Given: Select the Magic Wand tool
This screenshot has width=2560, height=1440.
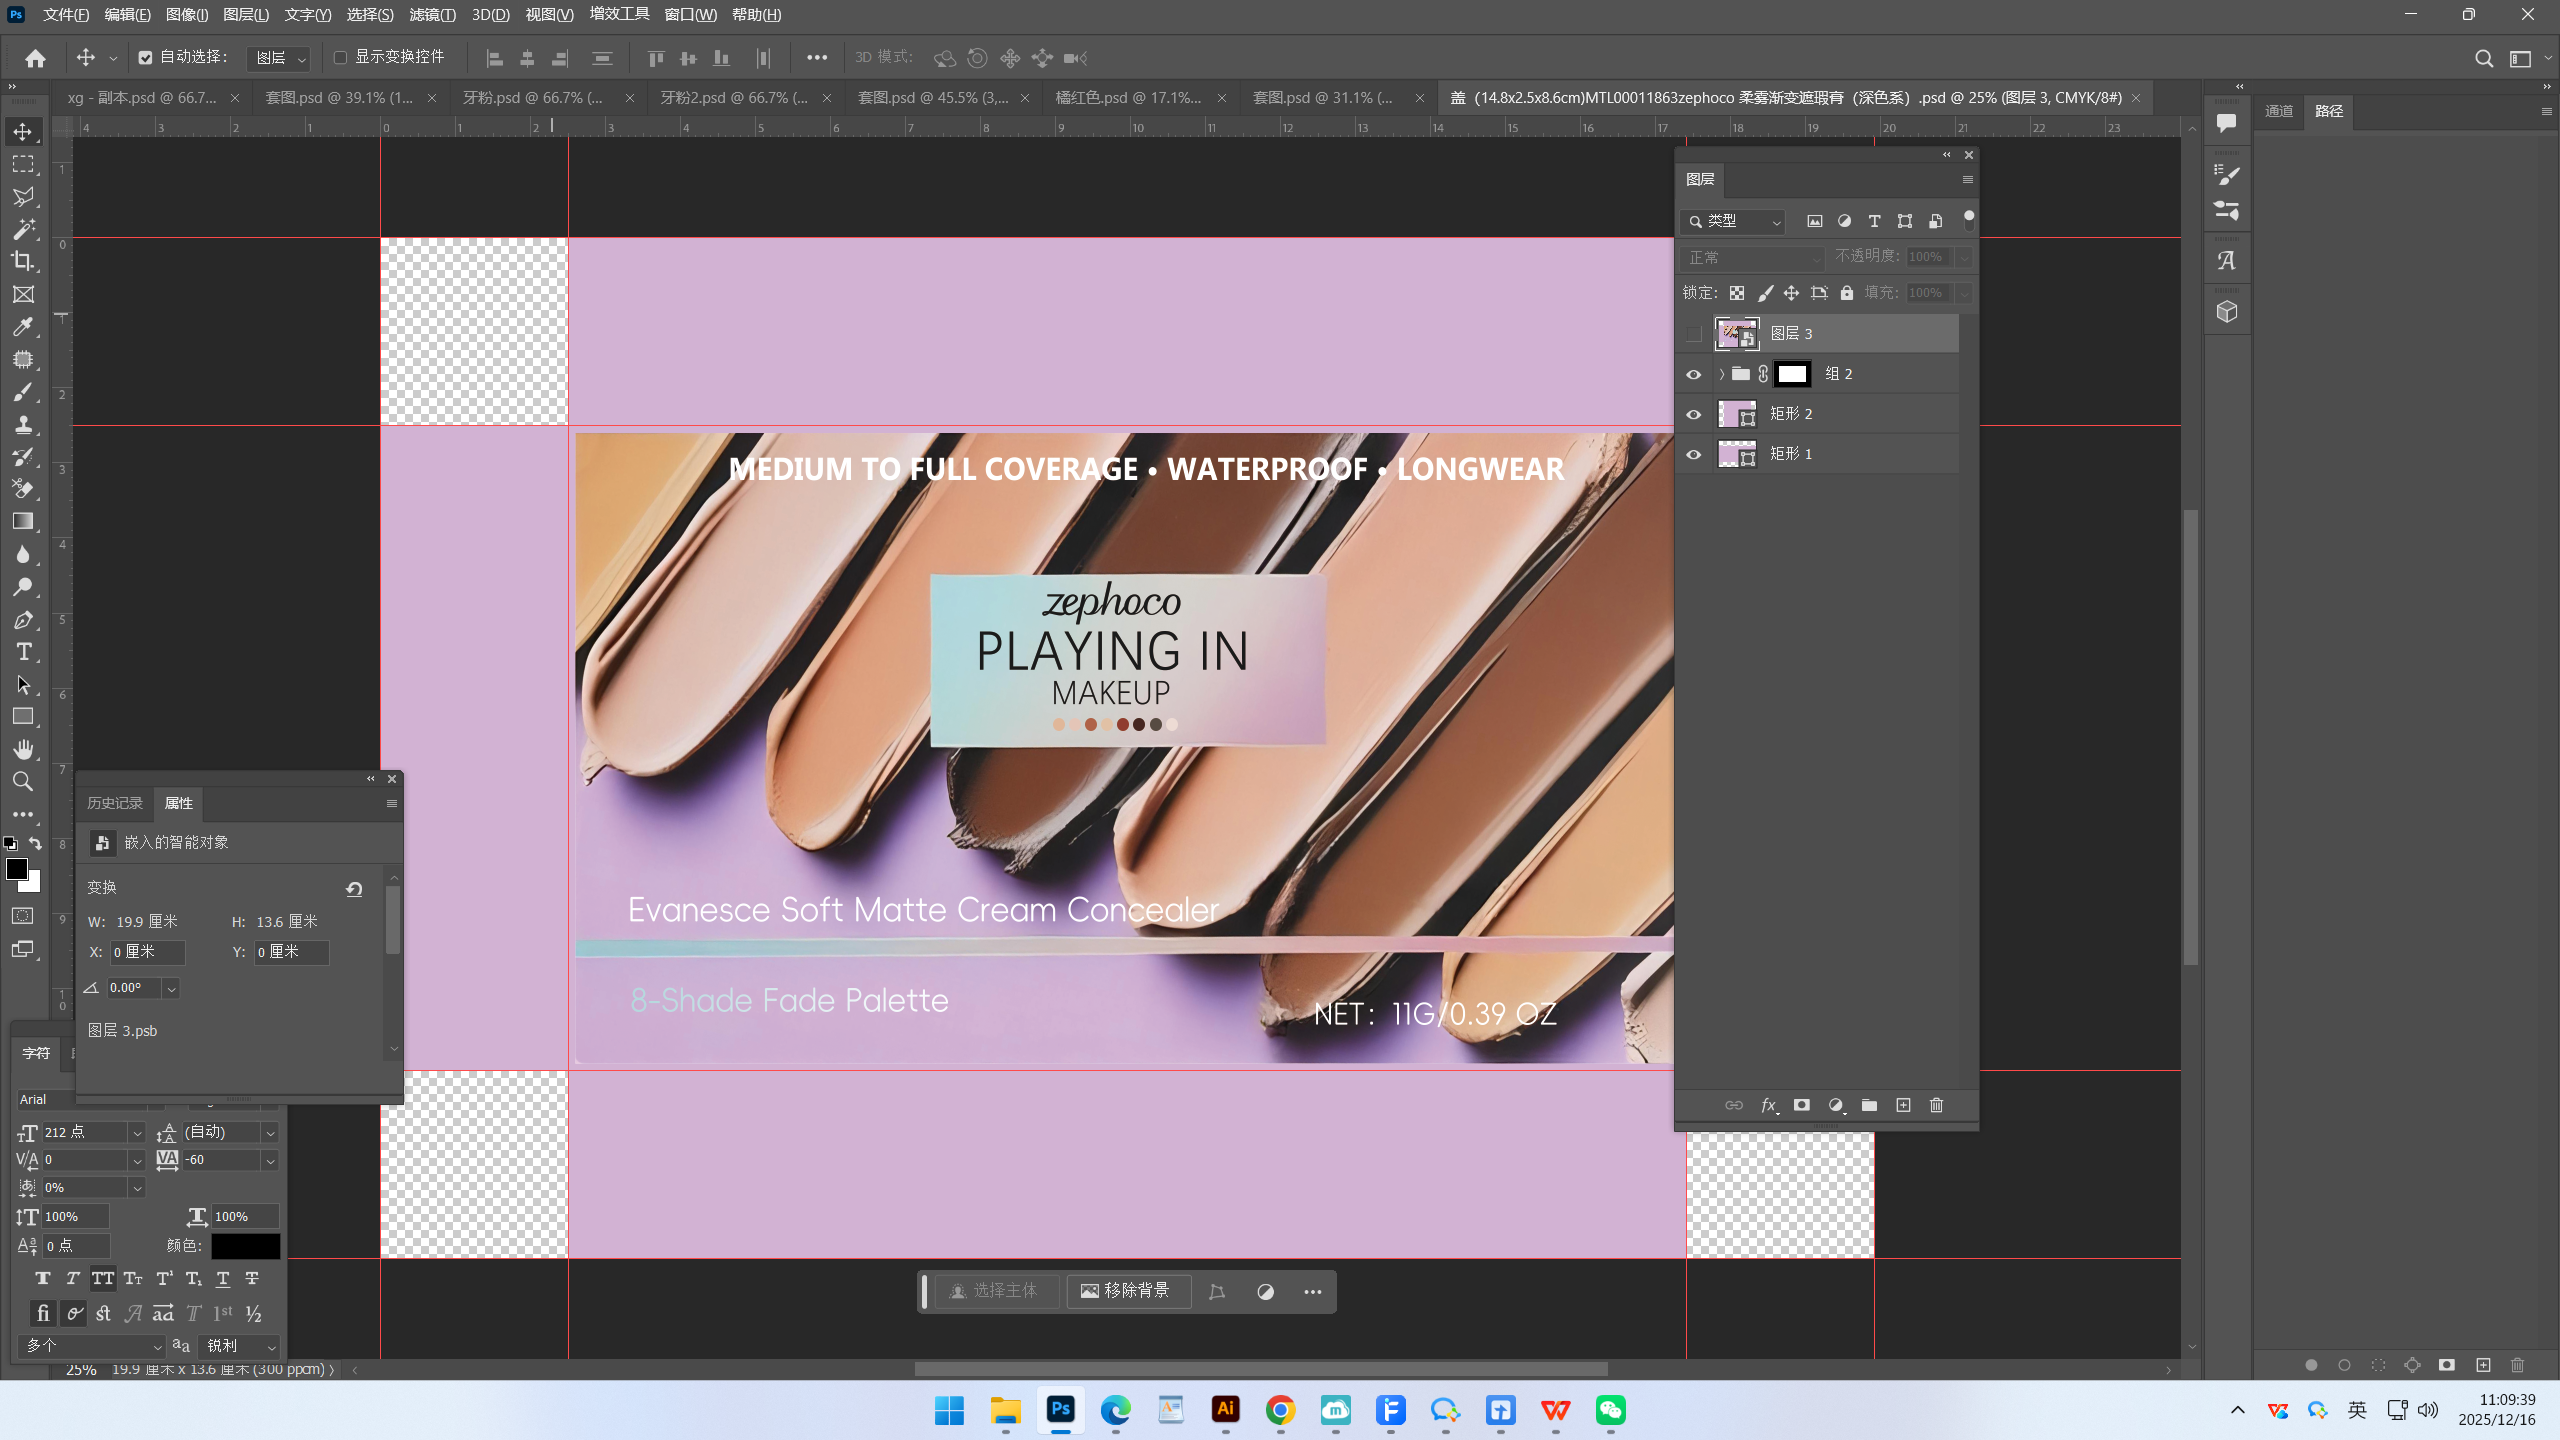Looking at the screenshot, I should (x=23, y=229).
